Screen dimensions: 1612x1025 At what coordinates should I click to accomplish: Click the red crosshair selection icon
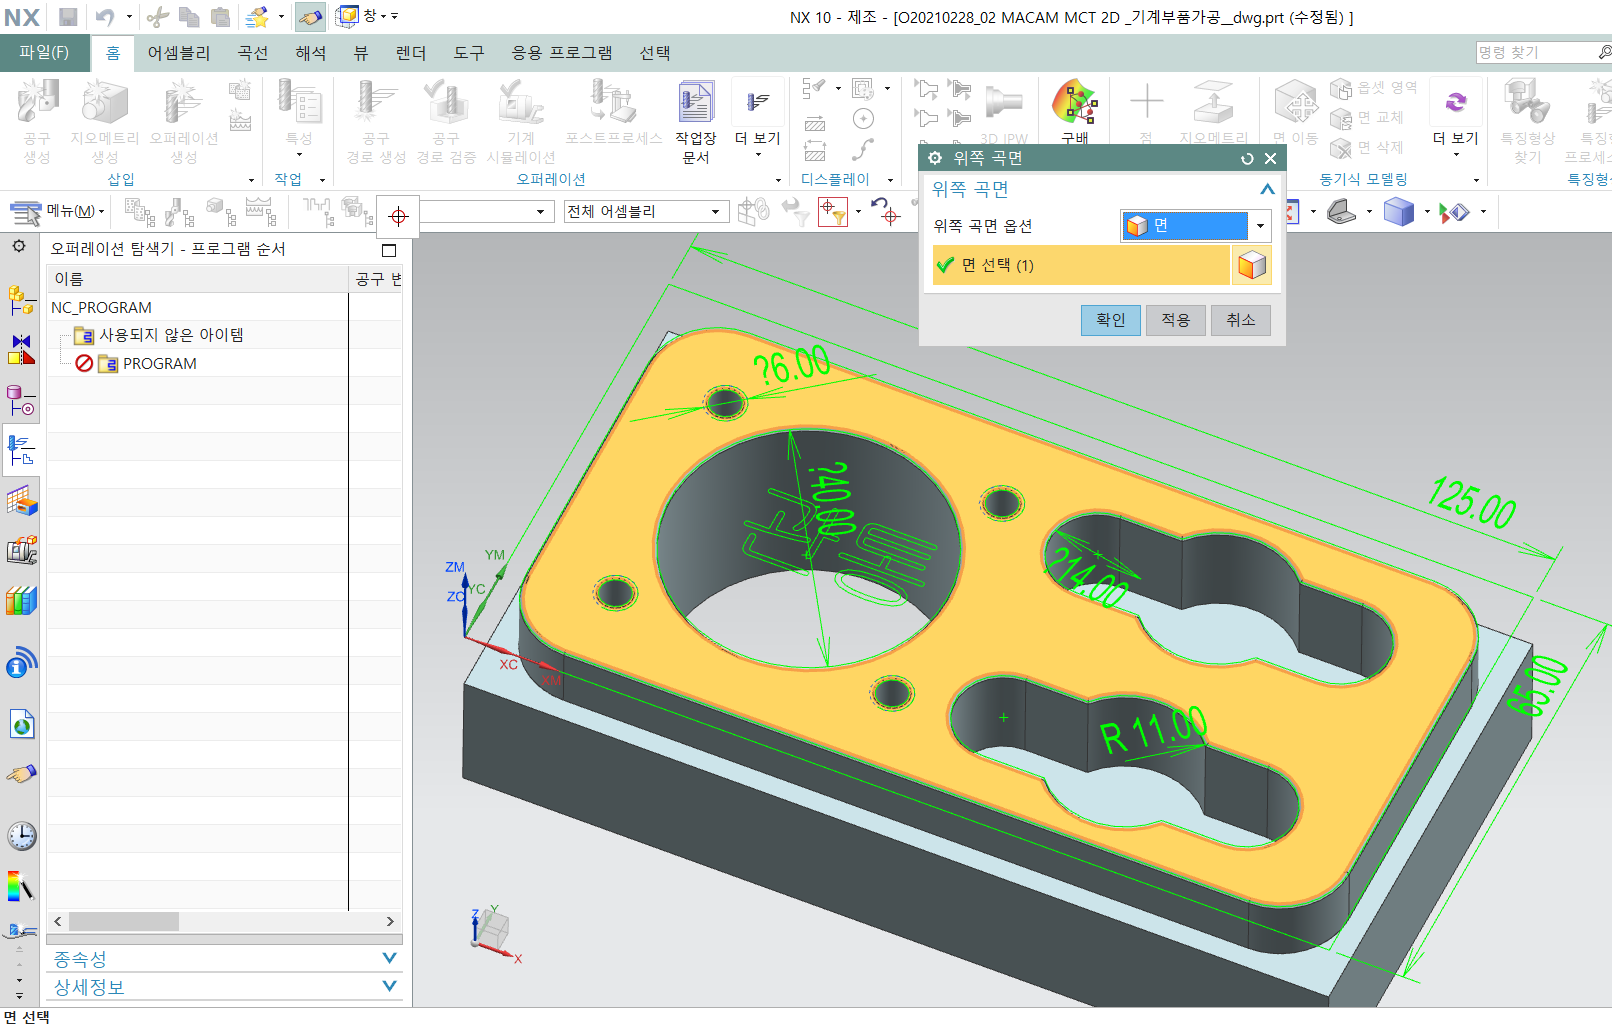(x=398, y=216)
